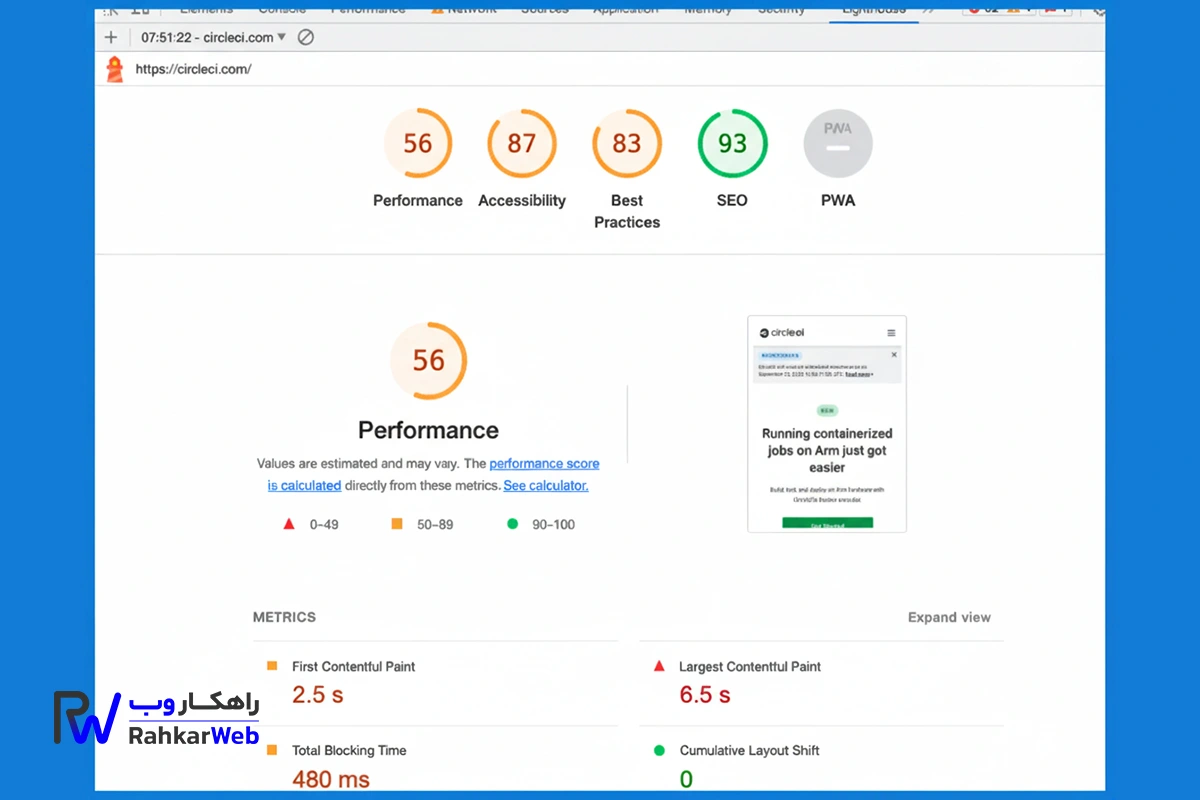This screenshot has height=800, width=1200.
Task: Select the Best Practices gauge showing 83
Action: pos(627,143)
